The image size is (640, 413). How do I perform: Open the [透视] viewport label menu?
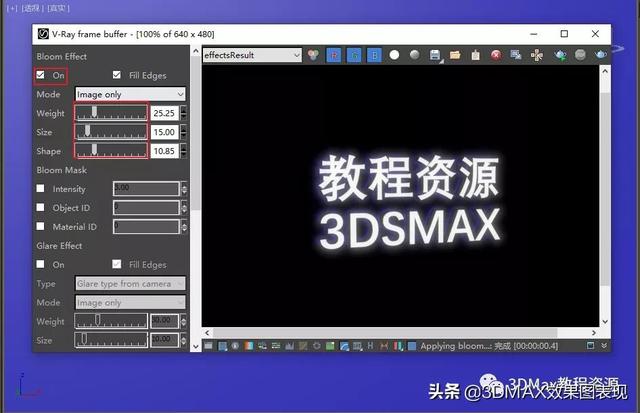(x=32, y=8)
